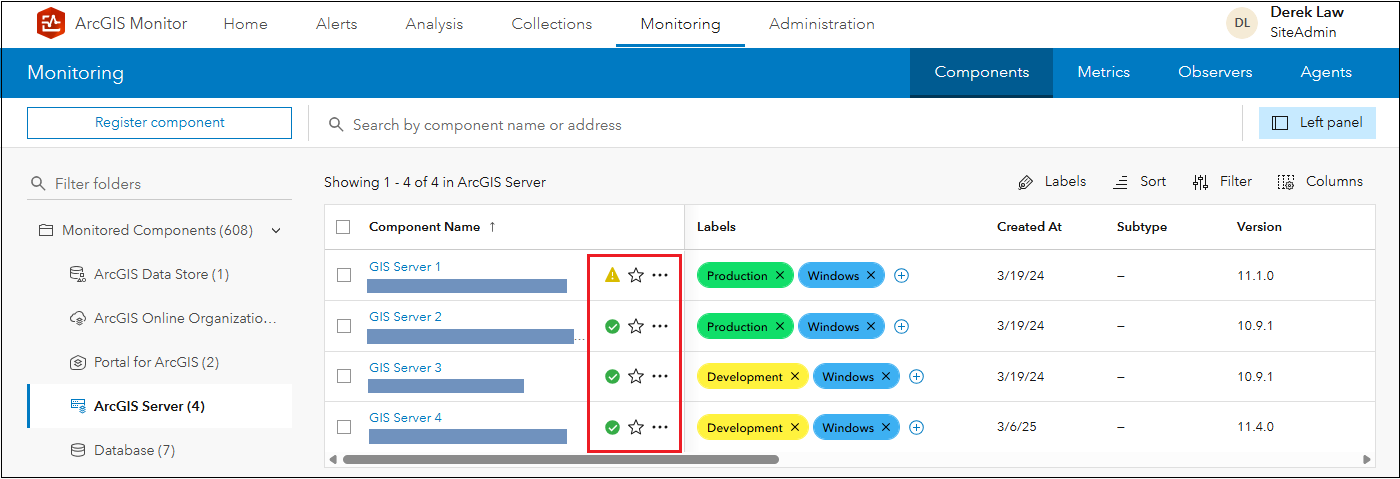Collapse the Monitored Components folder
This screenshot has width=1400, height=479.
(x=276, y=231)
